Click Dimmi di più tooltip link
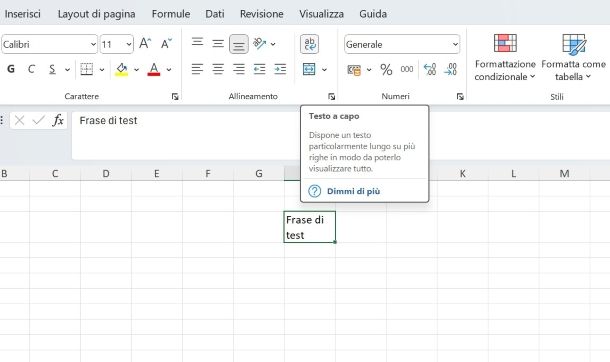 (x=353, y=191)
